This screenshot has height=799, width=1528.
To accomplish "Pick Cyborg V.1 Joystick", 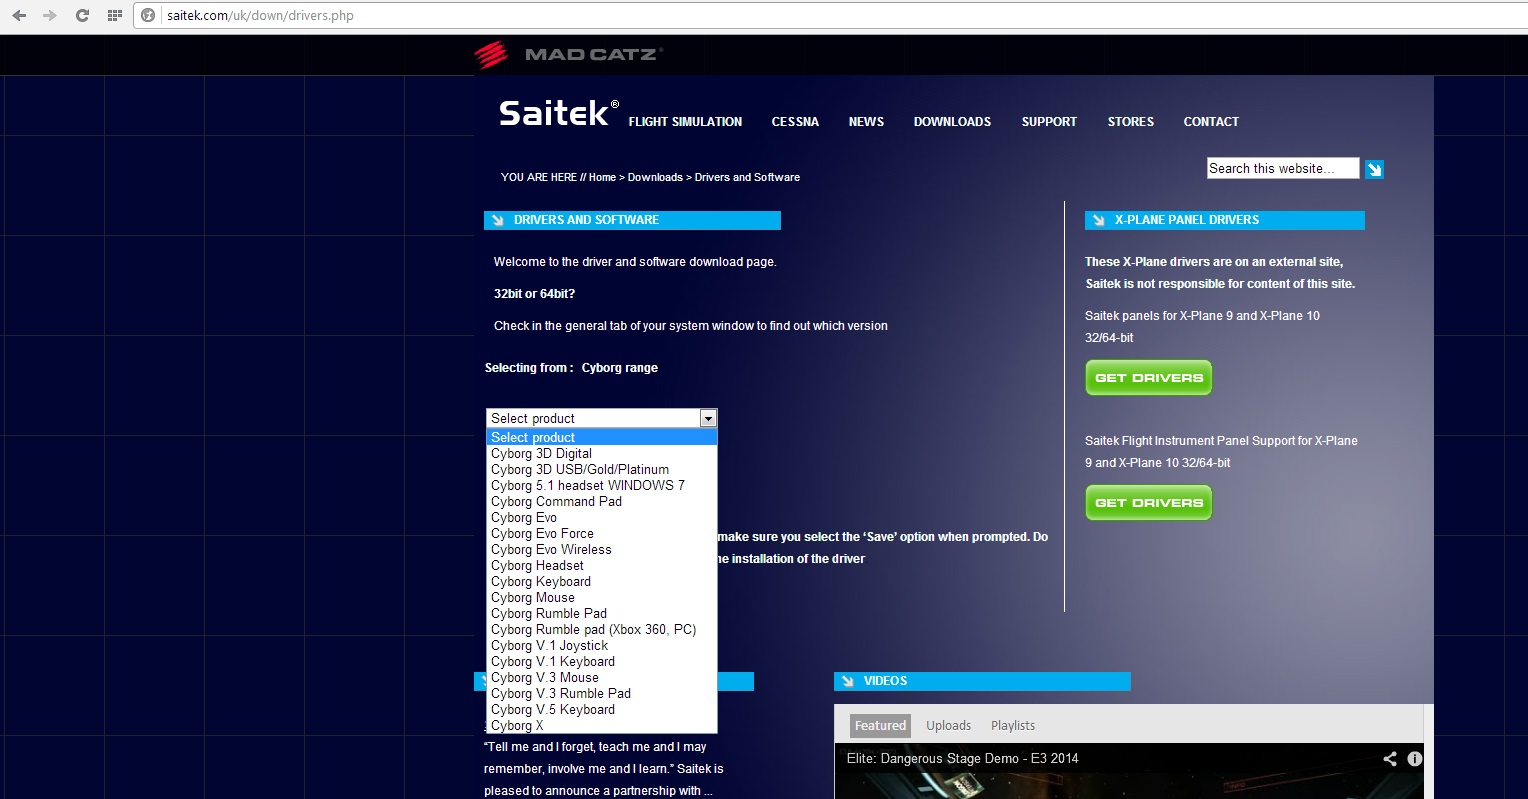I will pos(602,645).
